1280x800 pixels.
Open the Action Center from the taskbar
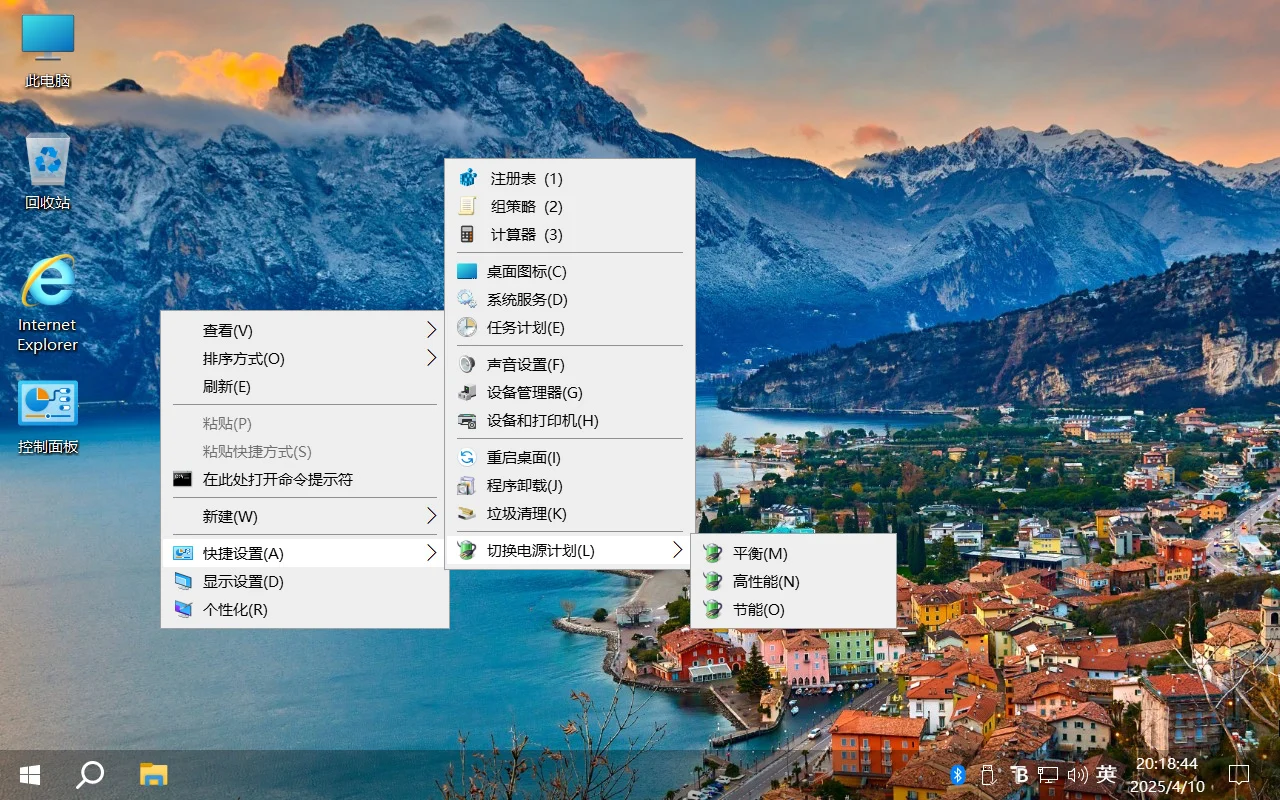coord(1238,774)
